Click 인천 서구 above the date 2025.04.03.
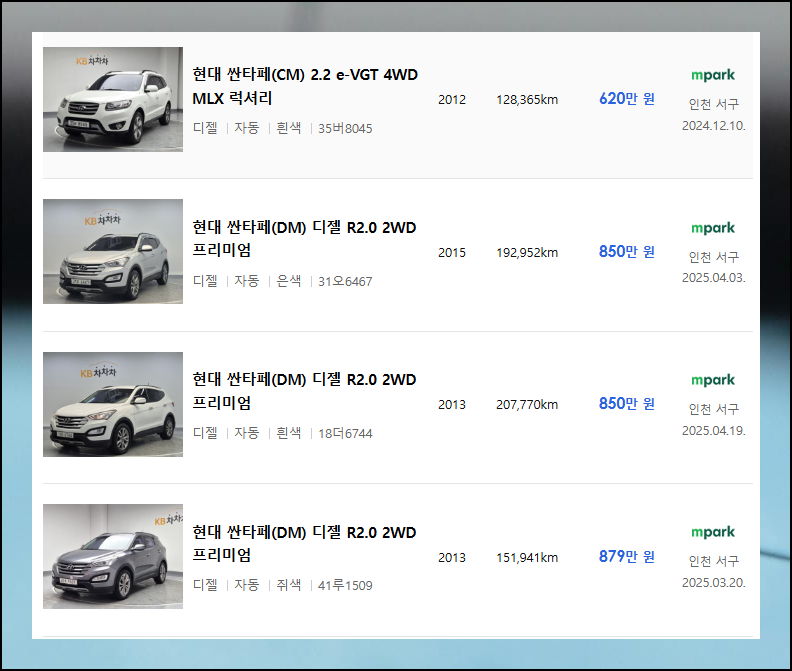Image resolution: width=792 pixels, height=671 pixels. click(x=714, y=257)
